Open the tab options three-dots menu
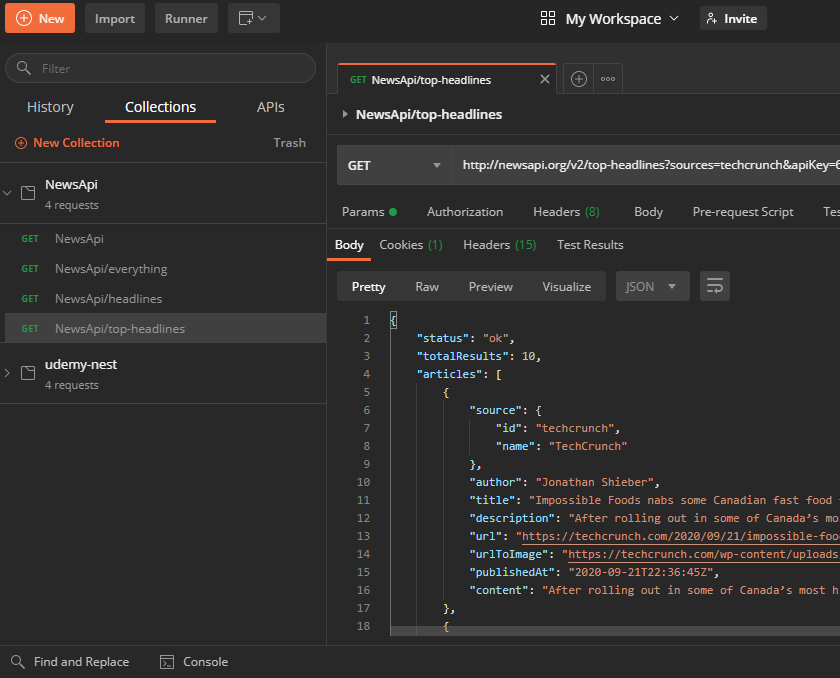This screenshot has height=678, width=840. (x=608, y=79)
